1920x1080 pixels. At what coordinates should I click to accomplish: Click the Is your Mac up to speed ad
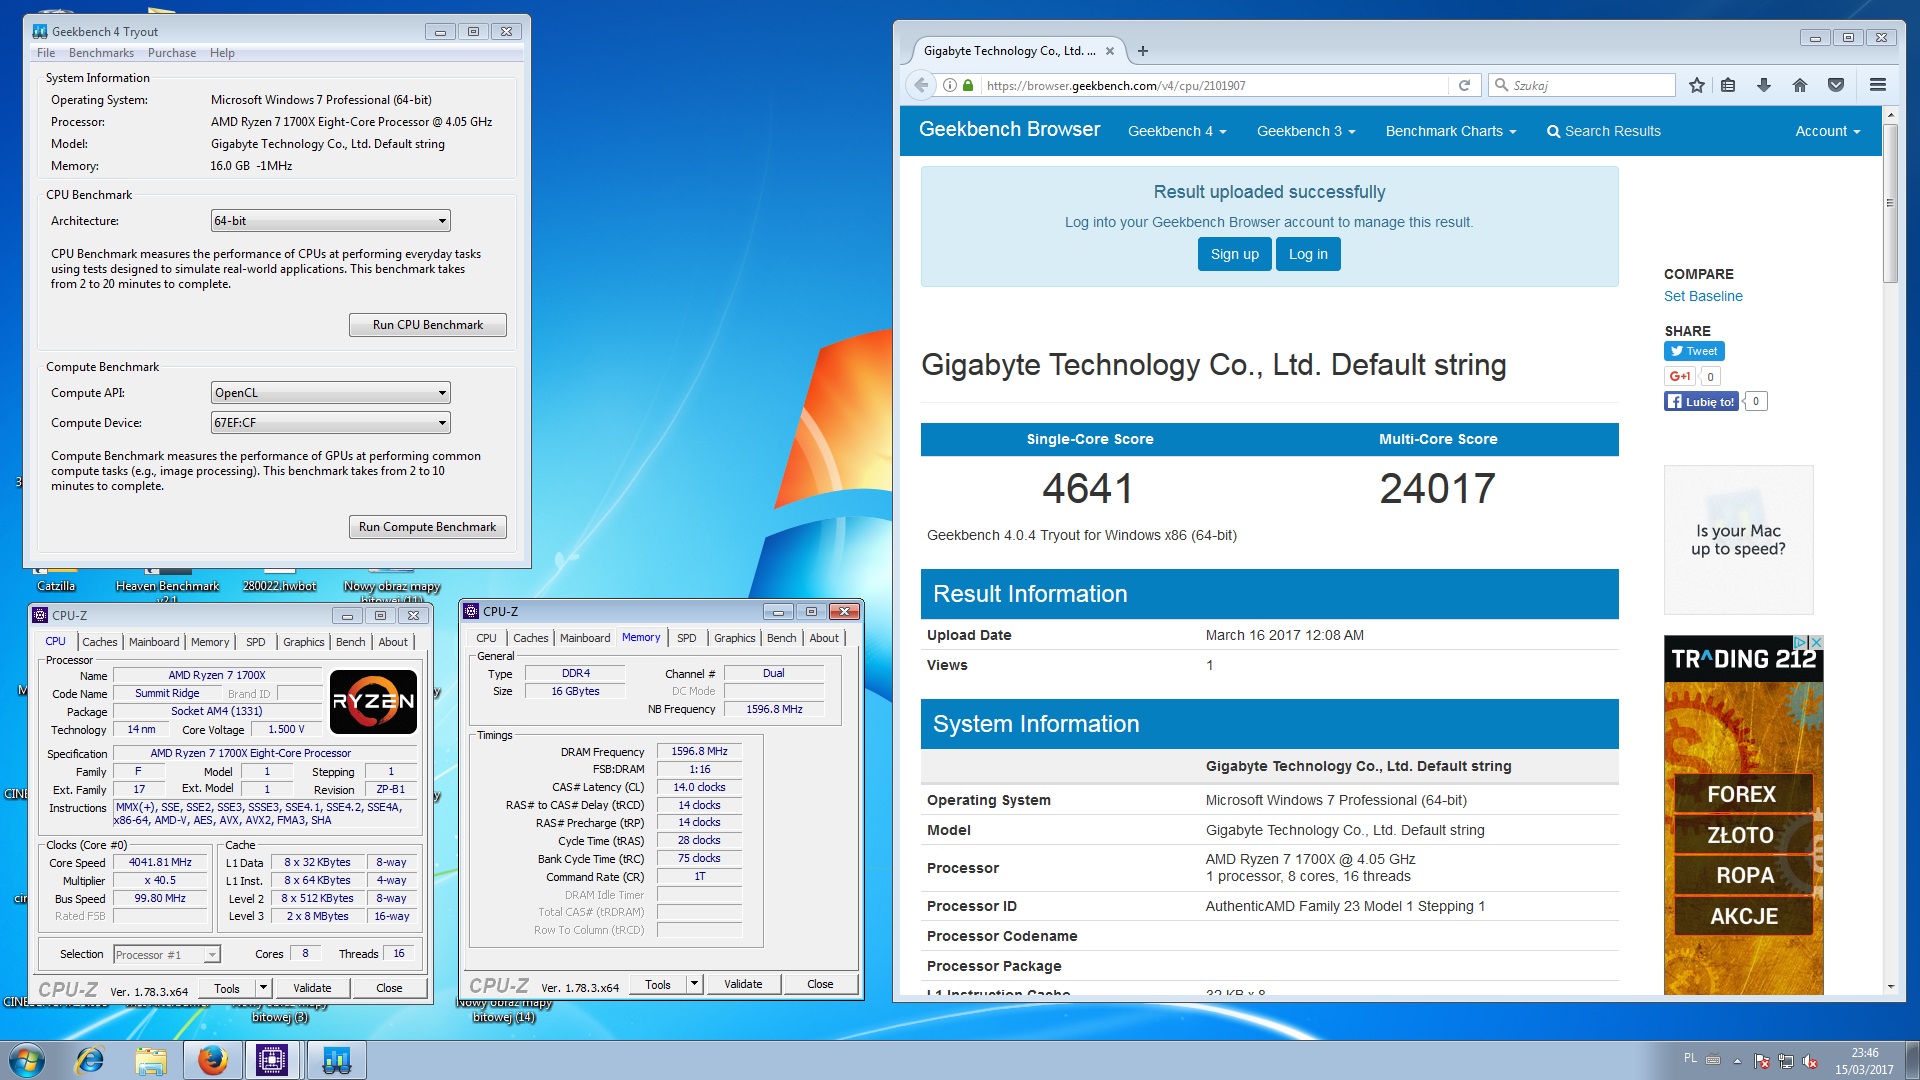pos(1738,540)
